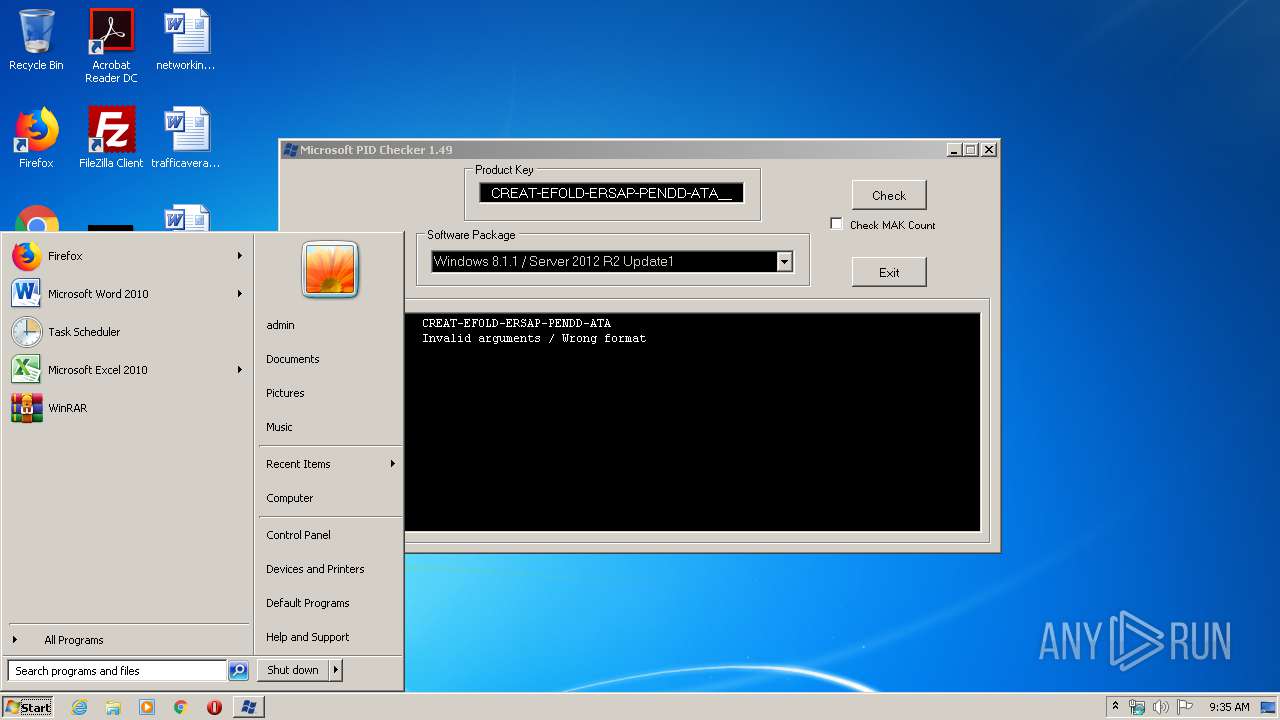Expand Microsoft Word 2010 jump list arrow
Screen dimensions: 1280x720
point(240,294)
